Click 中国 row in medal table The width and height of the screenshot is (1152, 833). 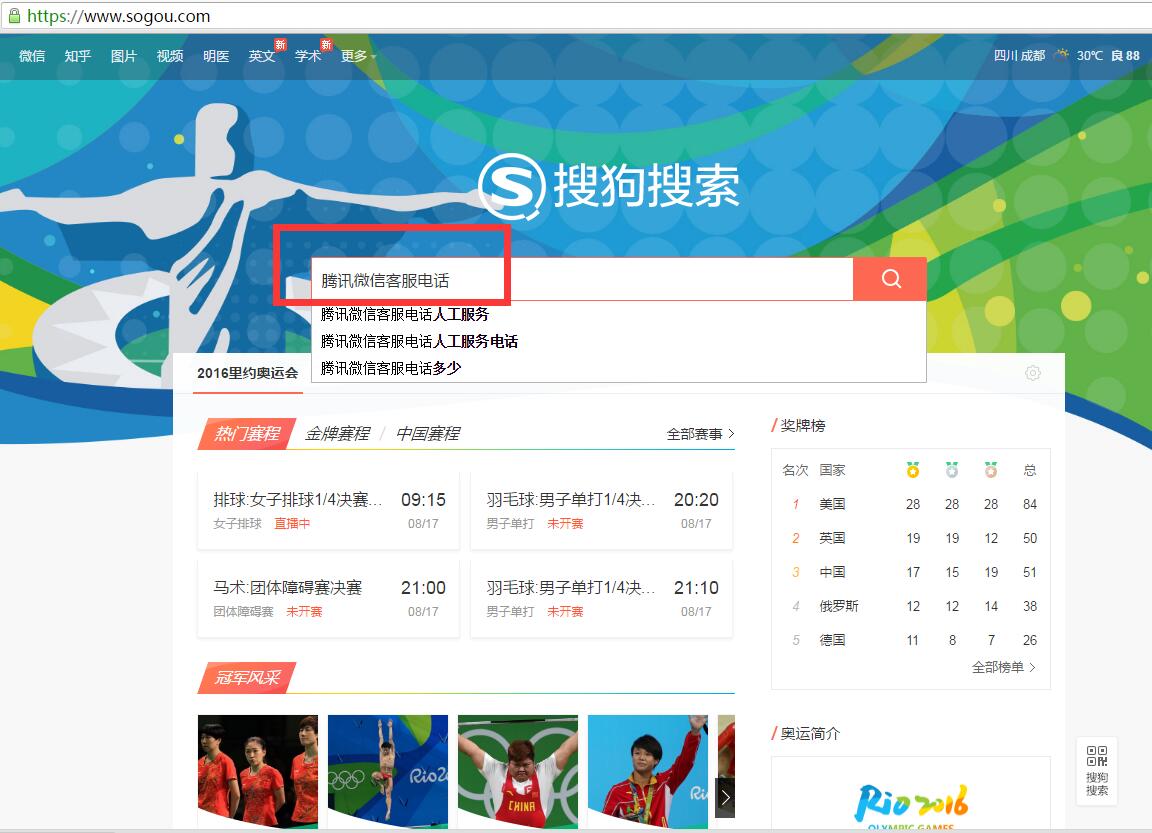coord(911,572)
